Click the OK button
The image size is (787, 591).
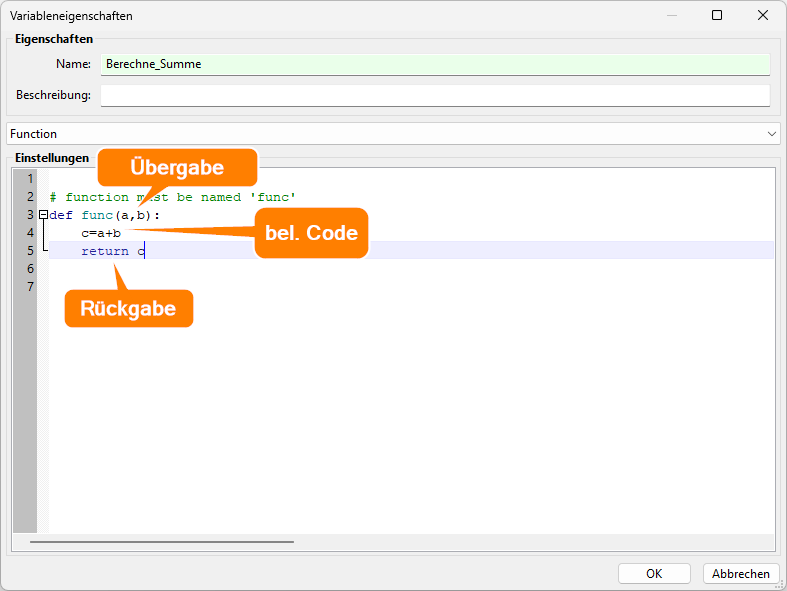654,573
